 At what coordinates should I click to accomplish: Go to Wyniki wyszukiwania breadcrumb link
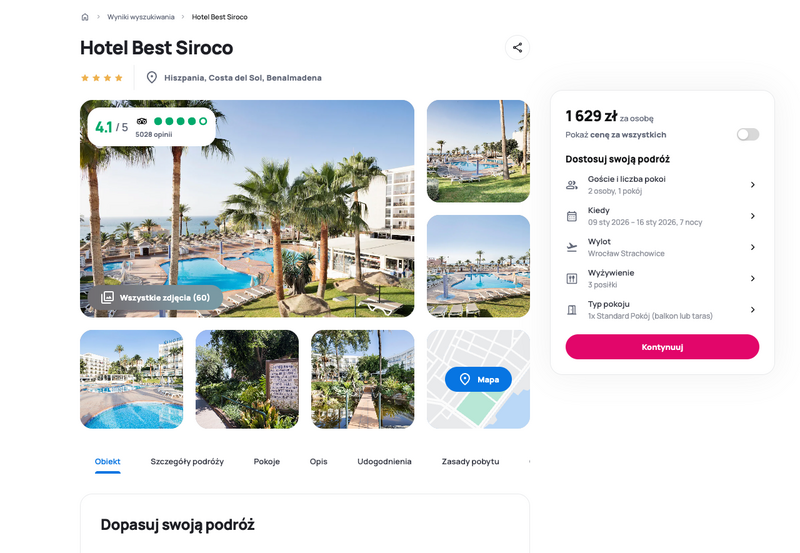(x=141, y=17)
